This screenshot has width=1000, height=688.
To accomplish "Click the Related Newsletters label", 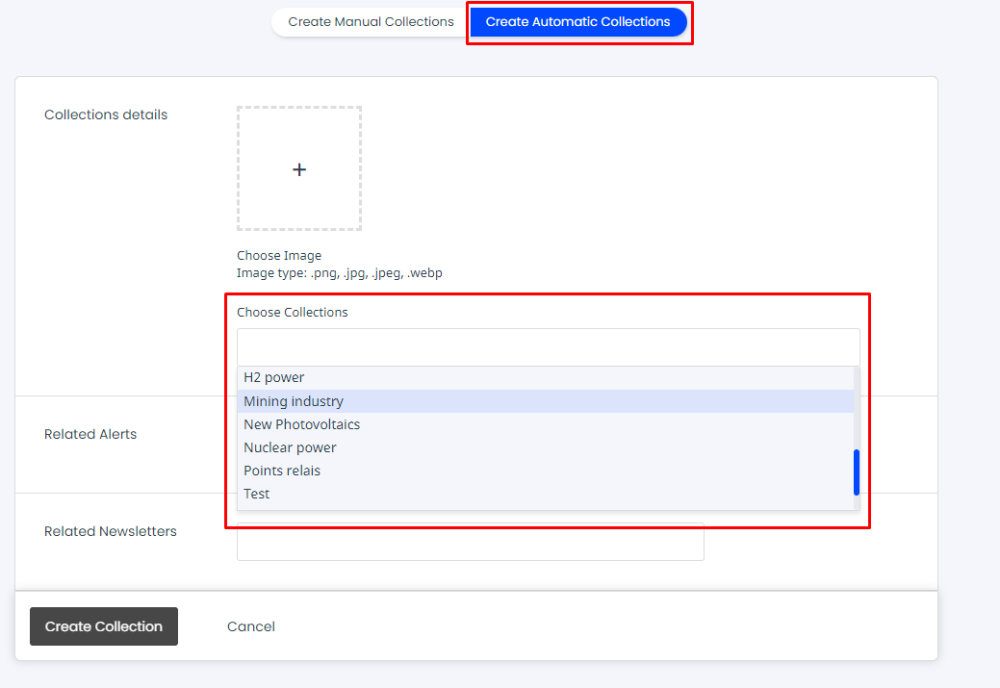I will pos(110,531).
